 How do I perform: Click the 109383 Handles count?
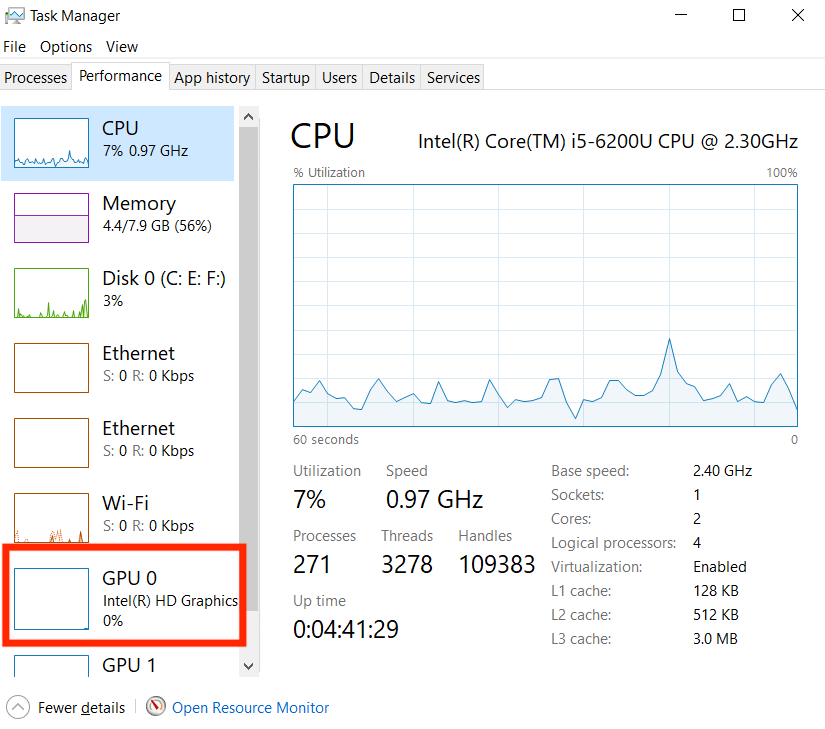[x=497, y=564]
